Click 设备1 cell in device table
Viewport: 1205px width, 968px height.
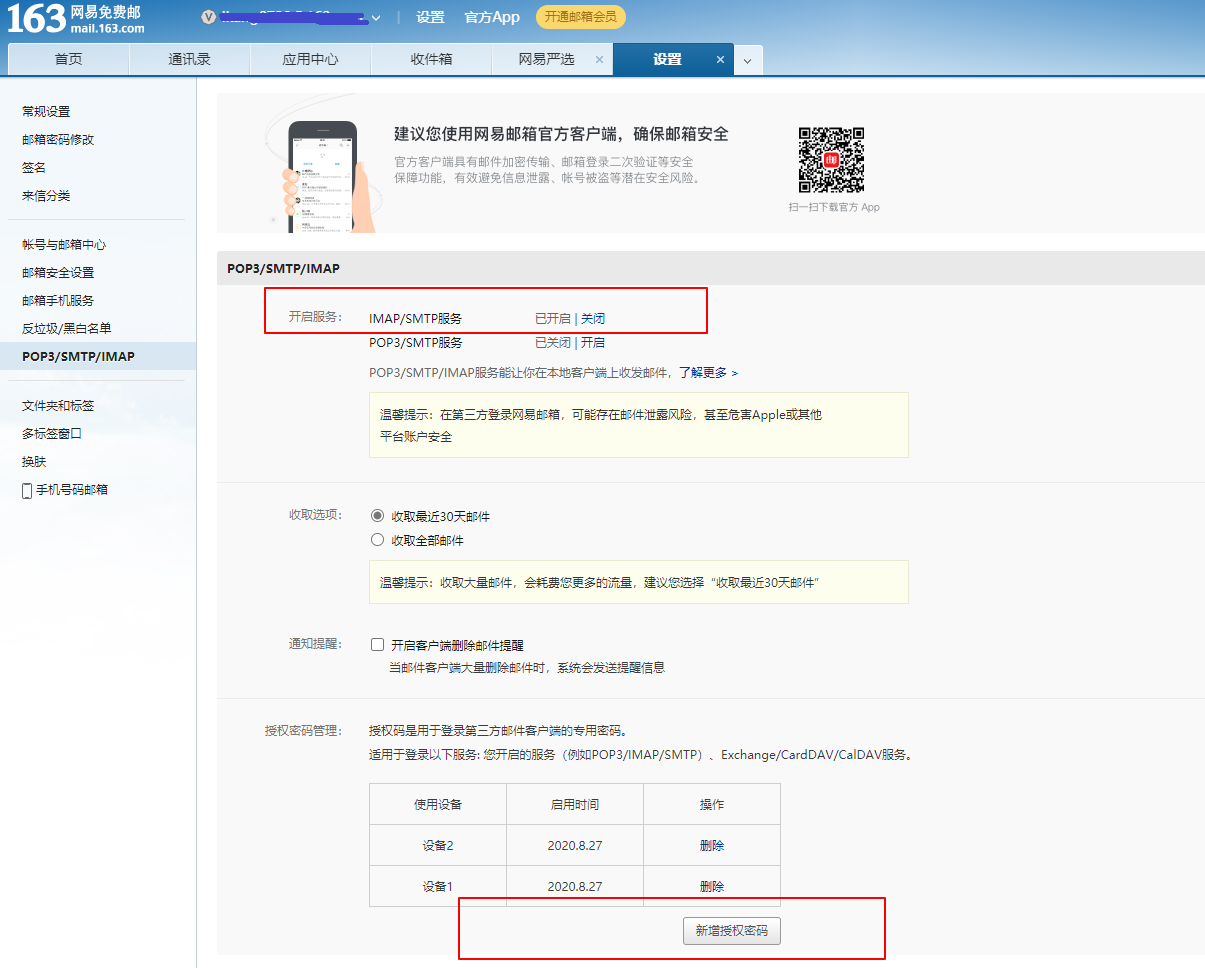[438, 887]
